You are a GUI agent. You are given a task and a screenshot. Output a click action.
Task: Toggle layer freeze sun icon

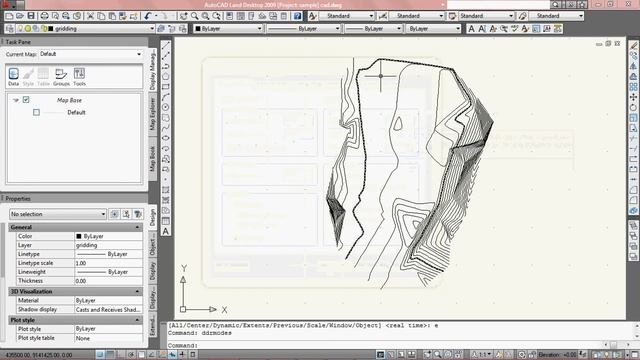[28, 29]
